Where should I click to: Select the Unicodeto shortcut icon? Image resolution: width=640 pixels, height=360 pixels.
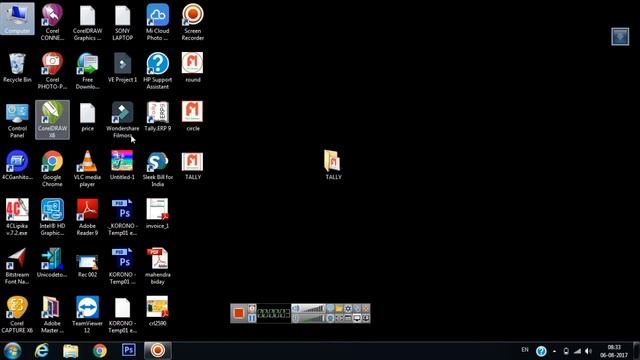(x=52, y=262)
